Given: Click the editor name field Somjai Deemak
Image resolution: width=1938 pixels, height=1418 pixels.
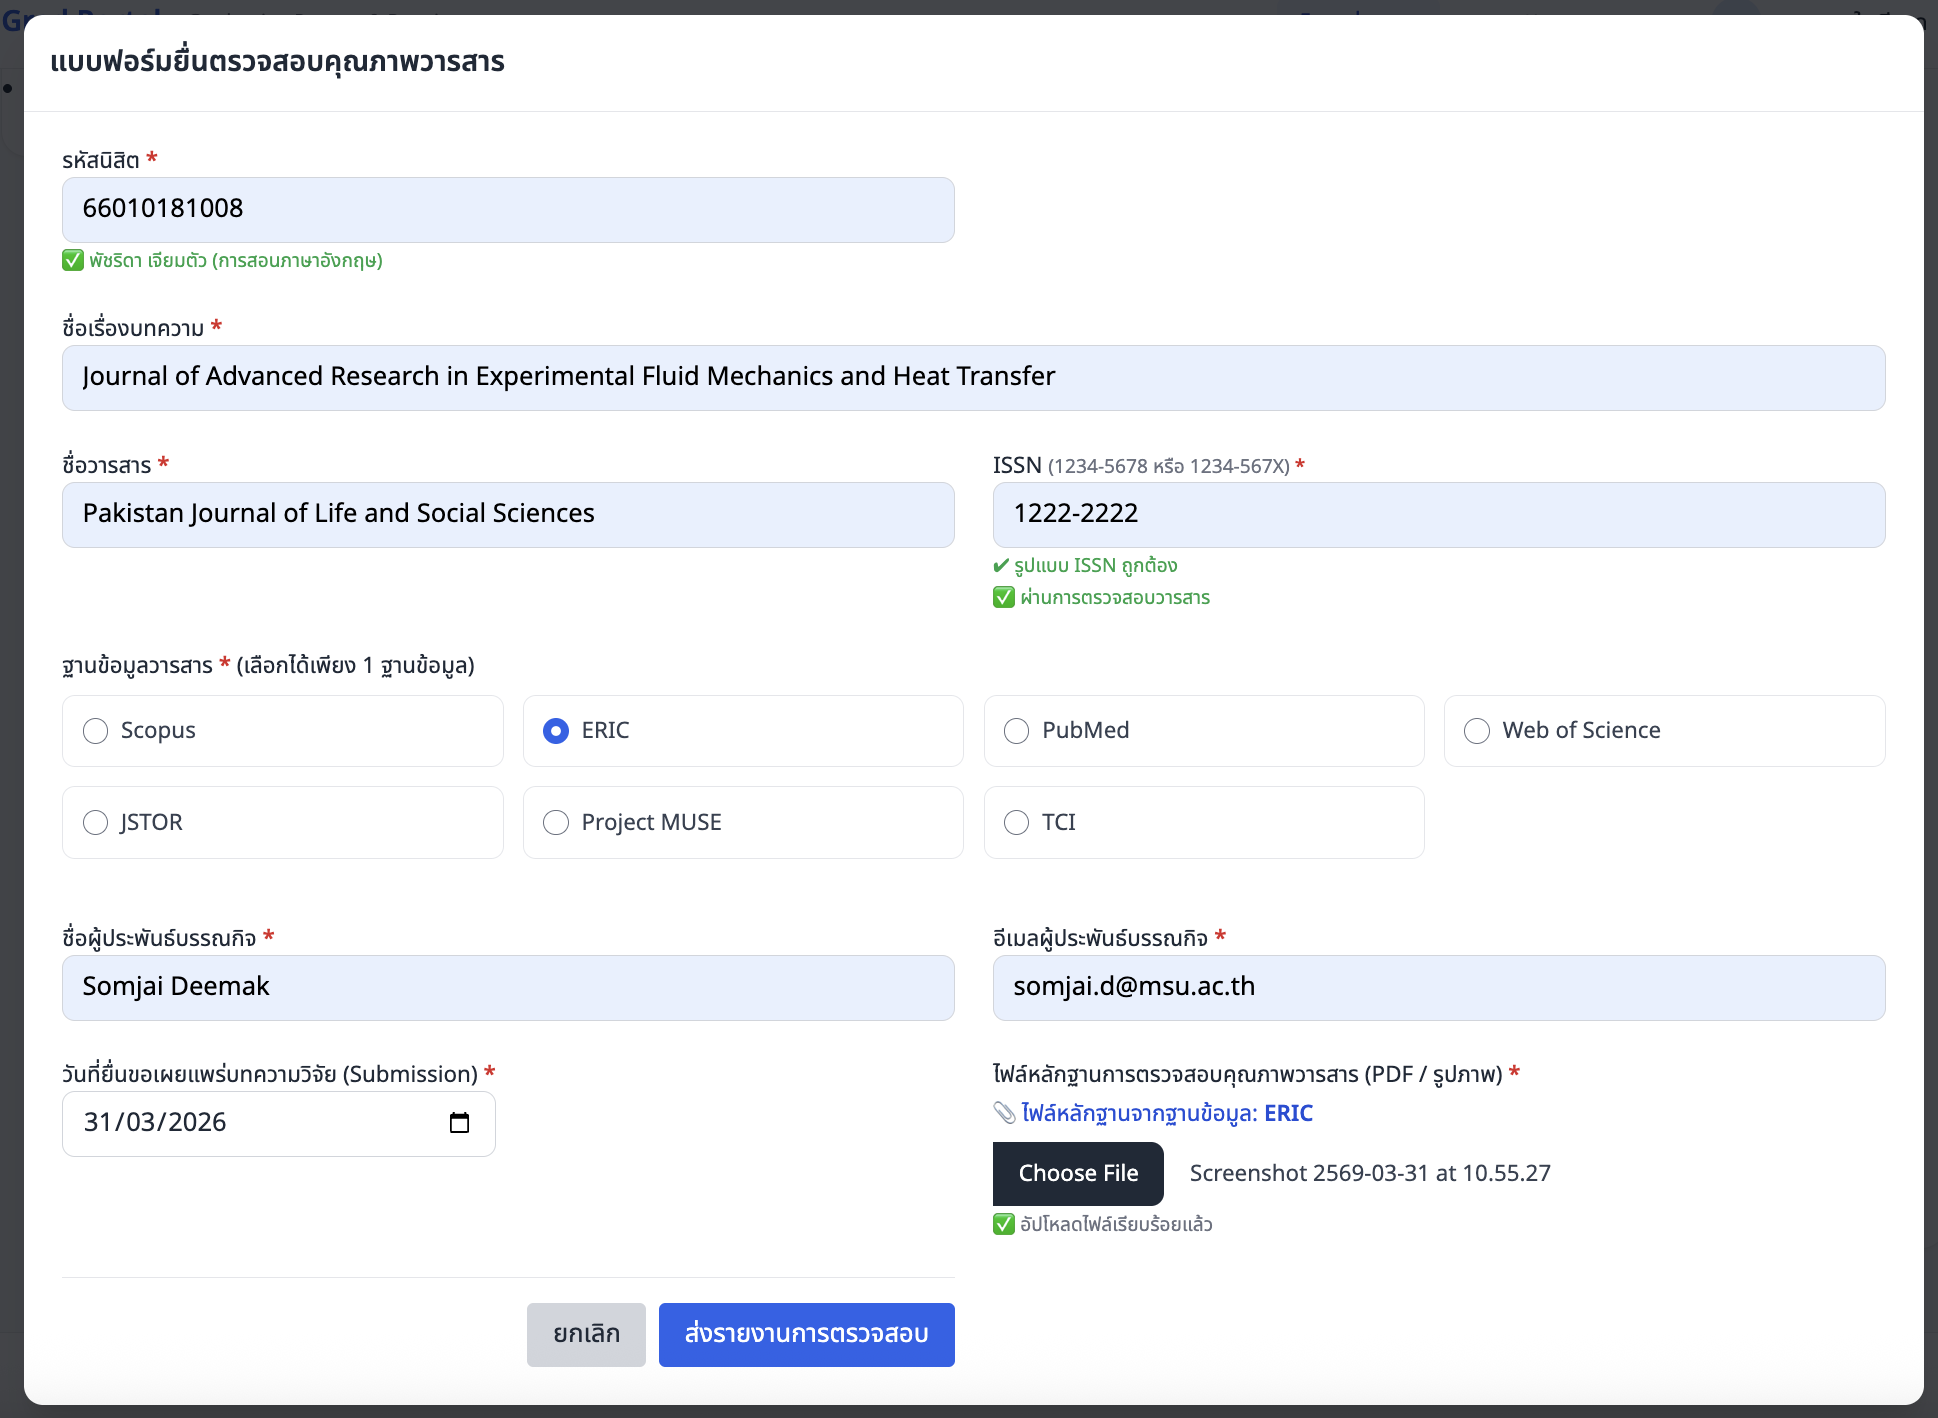Looking at the screenshot, I should tap(508, 987).
